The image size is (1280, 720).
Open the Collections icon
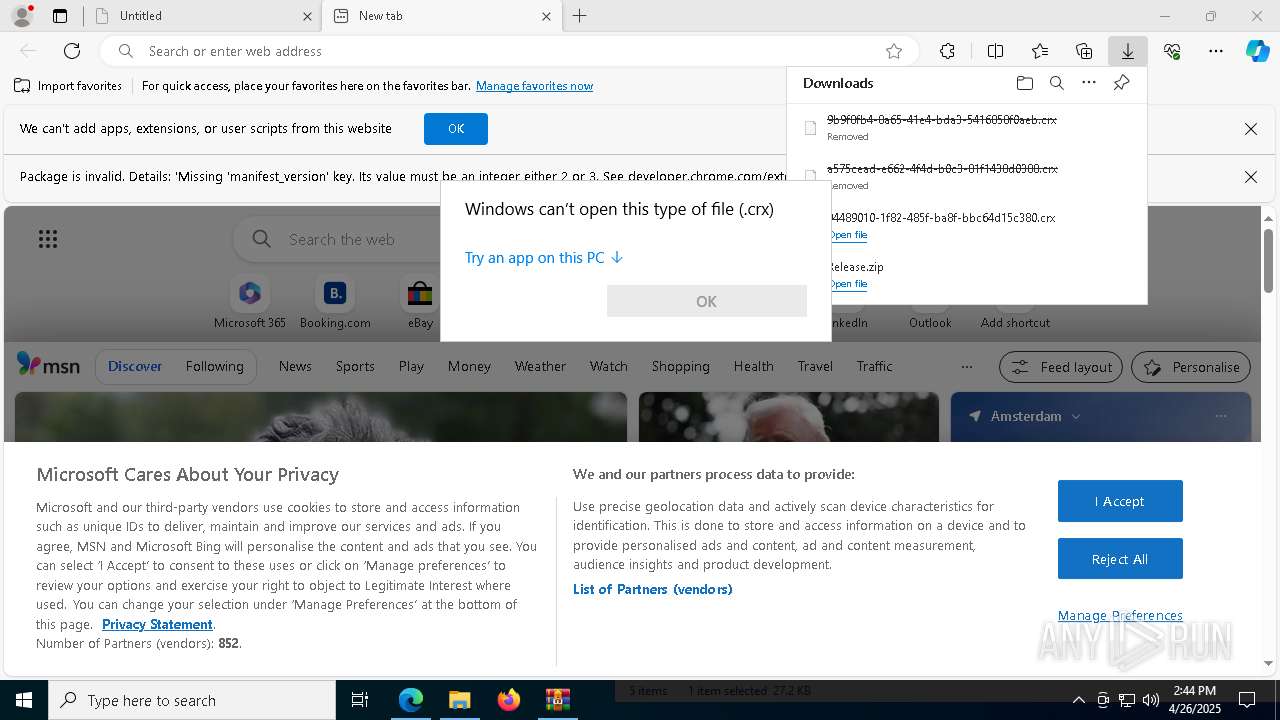(x=1084, y=51)
